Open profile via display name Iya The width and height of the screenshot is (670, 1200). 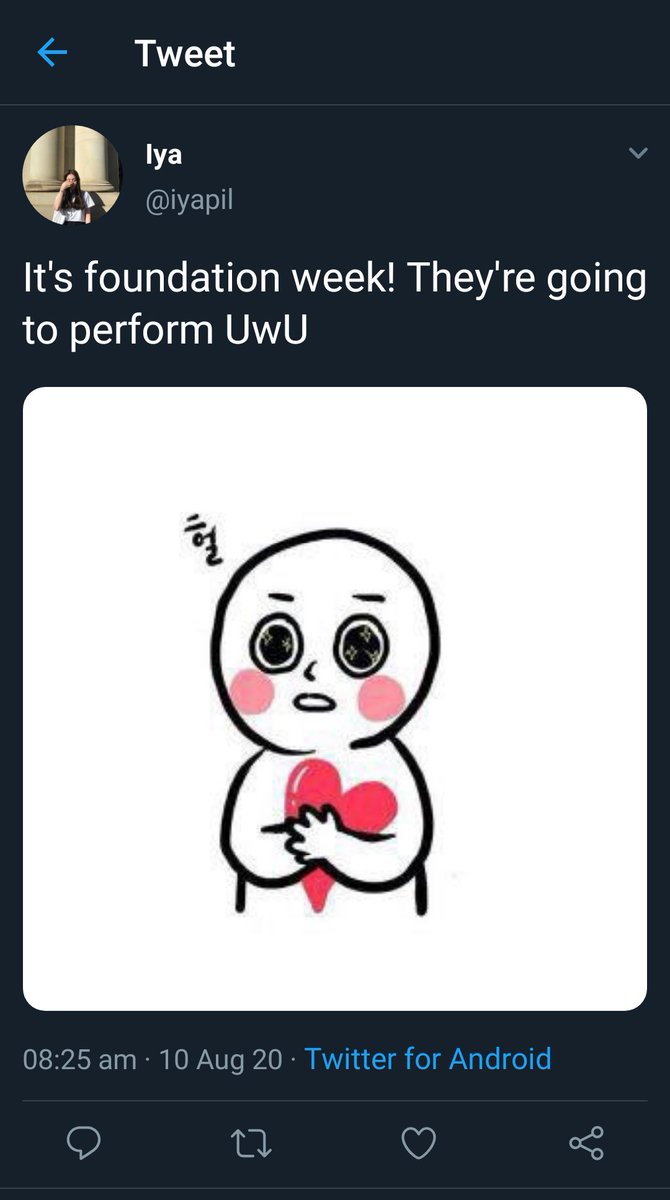[x=164, y=155]
